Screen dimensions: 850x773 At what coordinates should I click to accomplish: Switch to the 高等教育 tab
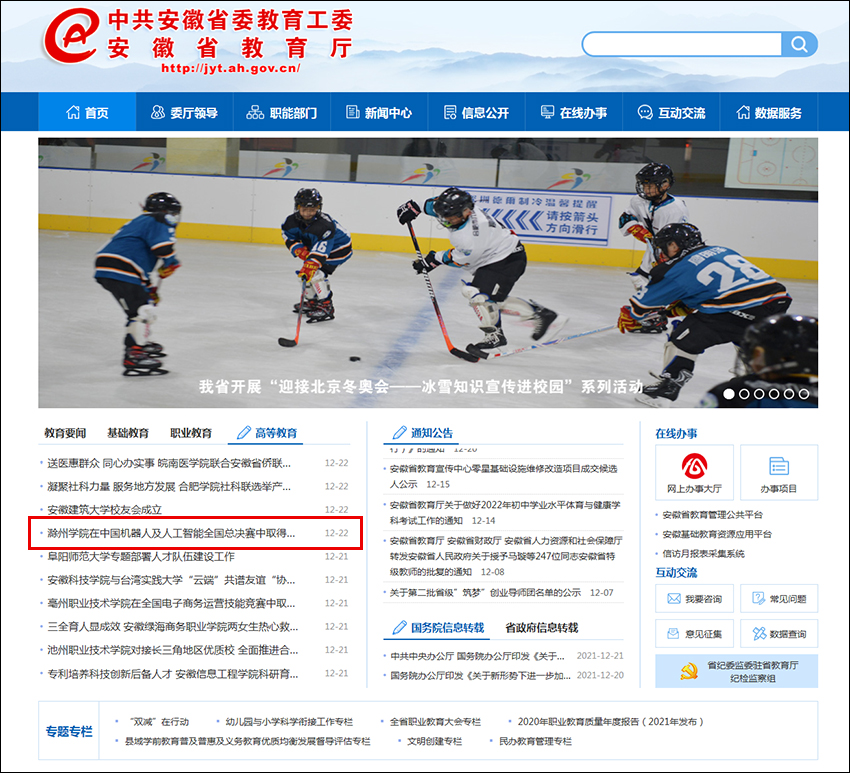[x=267, y=433]
